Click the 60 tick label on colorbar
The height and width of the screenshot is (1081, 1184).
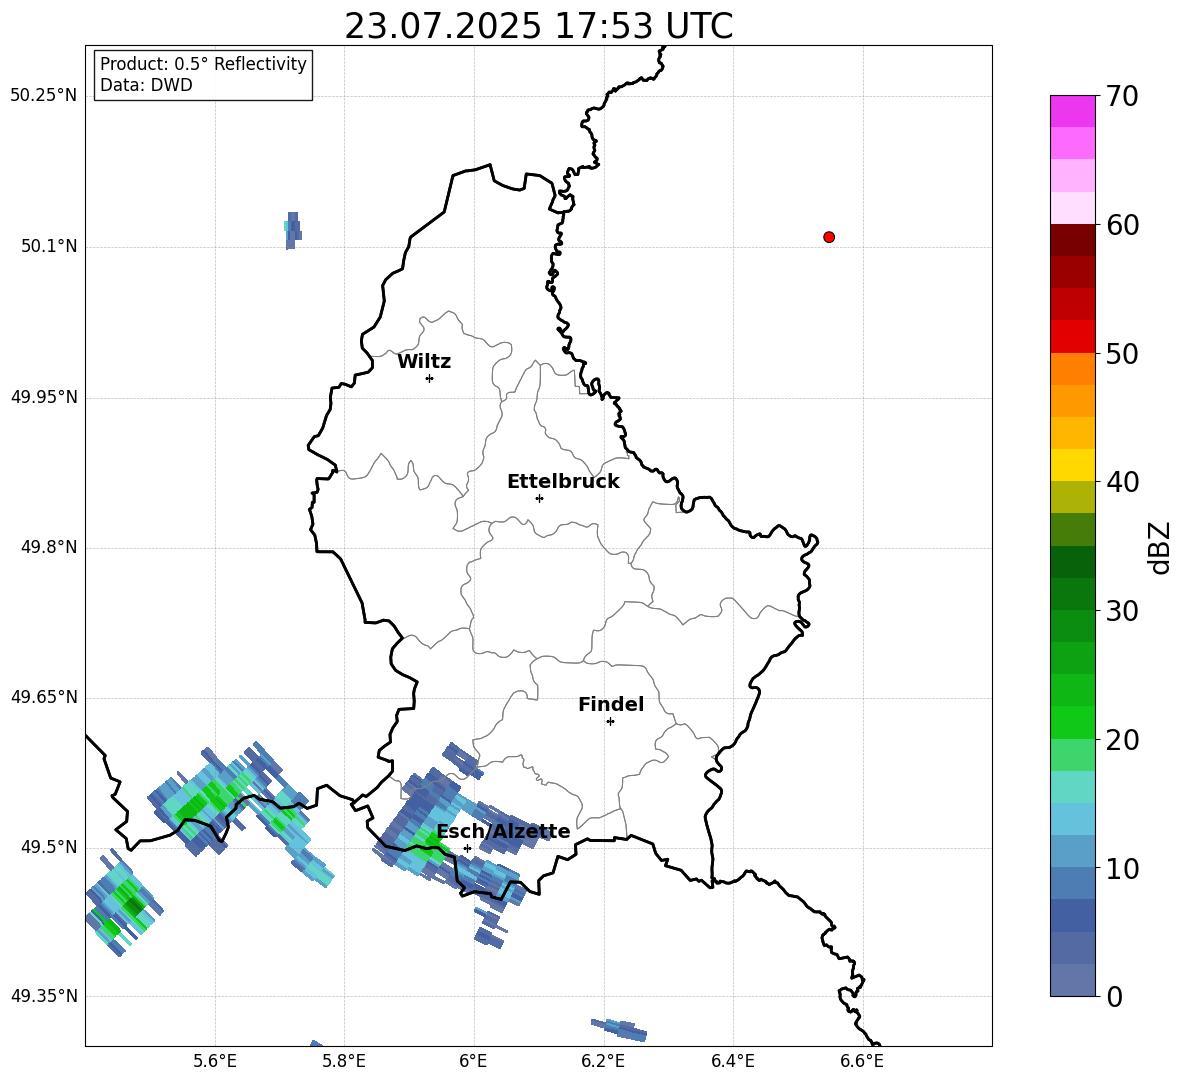tap(1122, 225)
